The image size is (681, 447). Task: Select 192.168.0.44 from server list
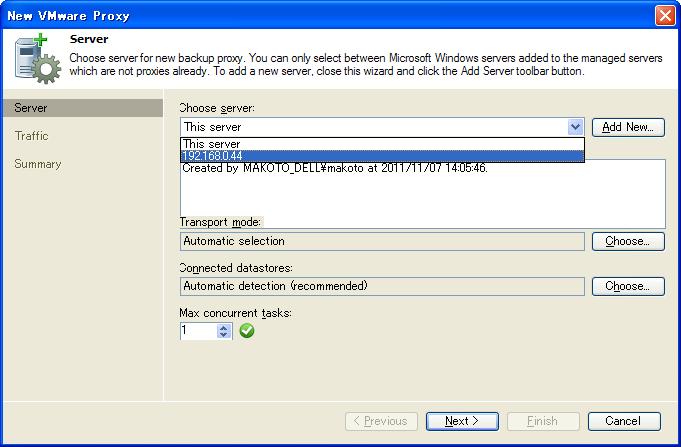coord(382,156)
